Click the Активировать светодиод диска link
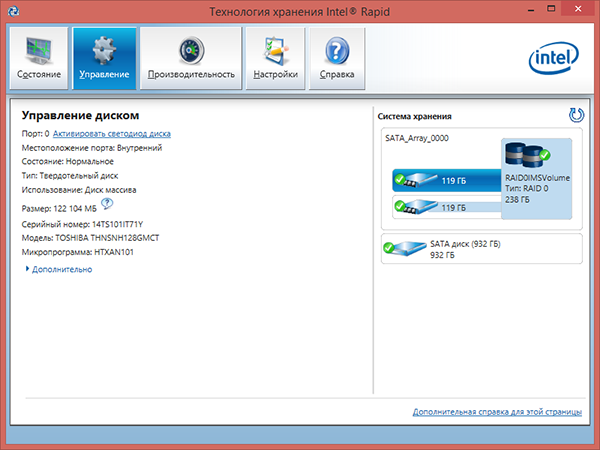This screenshot has height=450, width=600. coord(112,134)
